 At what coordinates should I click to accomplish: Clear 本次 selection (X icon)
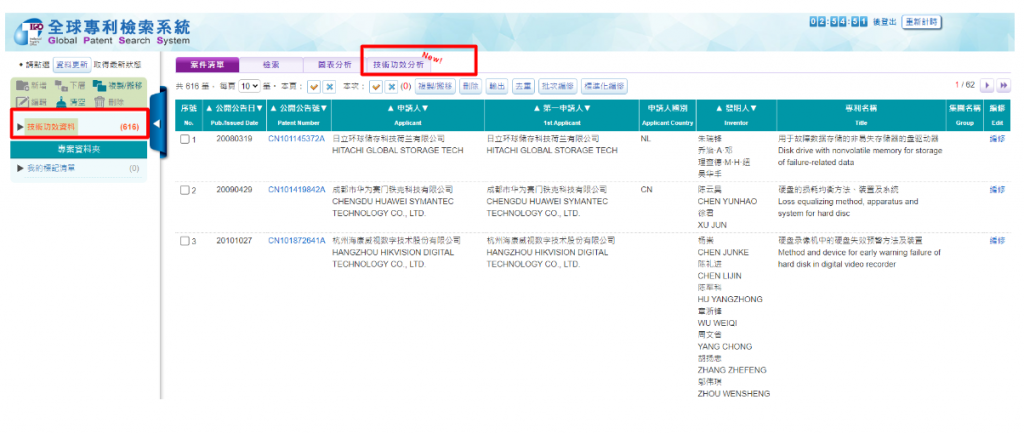pos(391,86)
